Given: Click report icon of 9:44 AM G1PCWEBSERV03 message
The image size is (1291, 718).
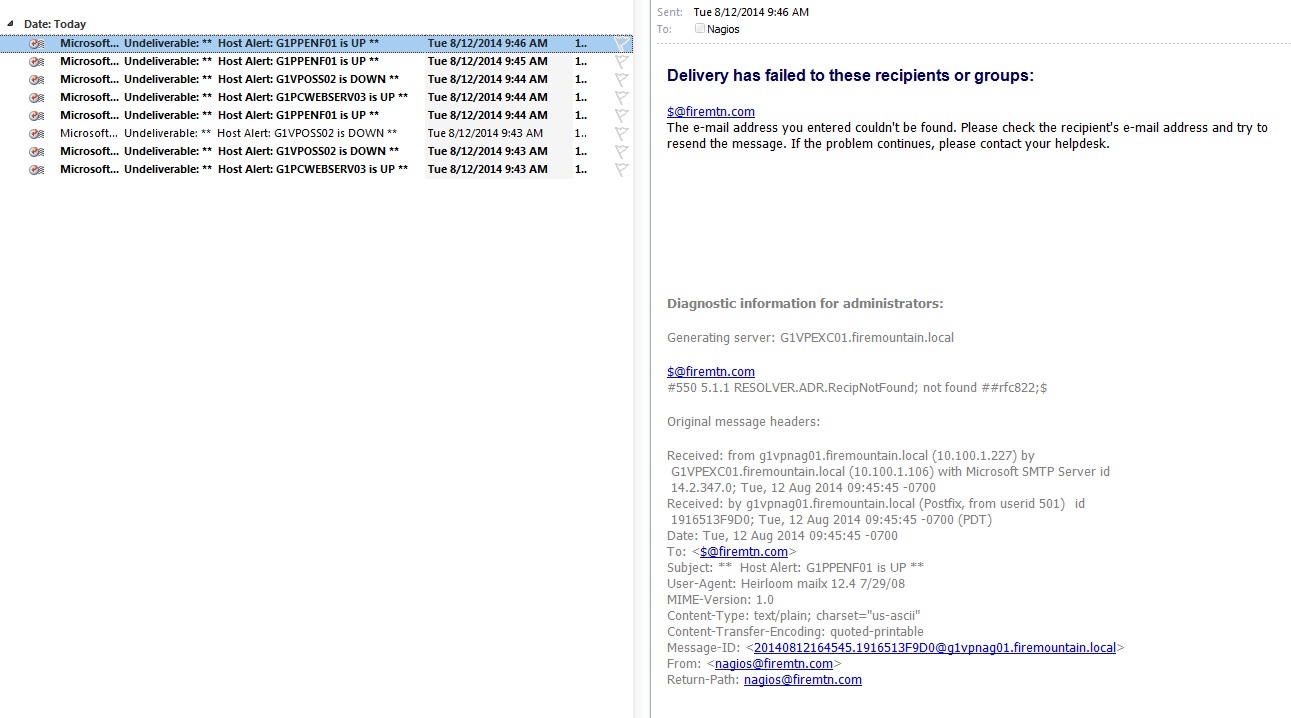Looking at the screenshot, I should tap(37, 98).
